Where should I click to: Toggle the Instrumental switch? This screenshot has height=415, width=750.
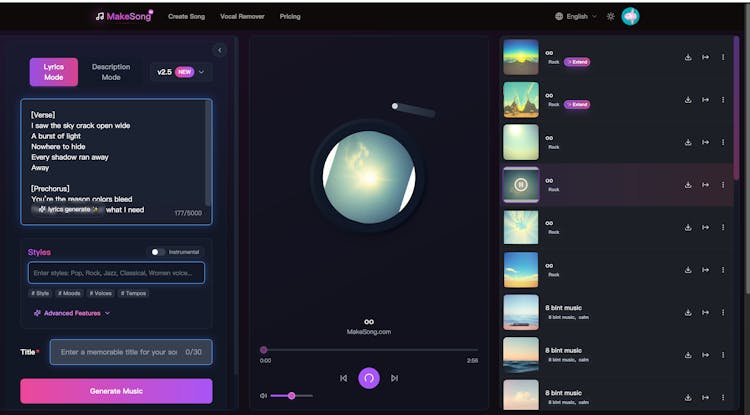pyautogui.click(x=158, y=252)
